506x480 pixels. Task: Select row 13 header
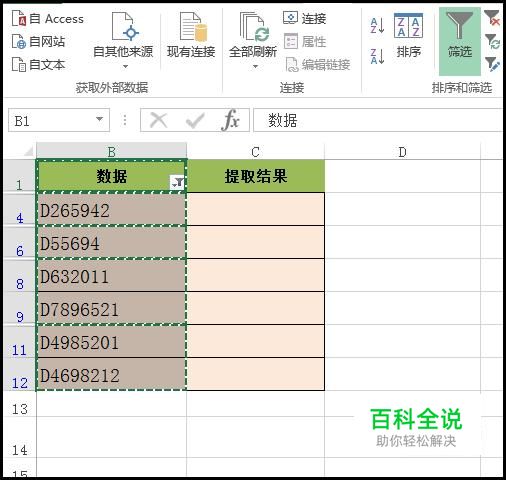pyautogui.click(x=19, y=404)
